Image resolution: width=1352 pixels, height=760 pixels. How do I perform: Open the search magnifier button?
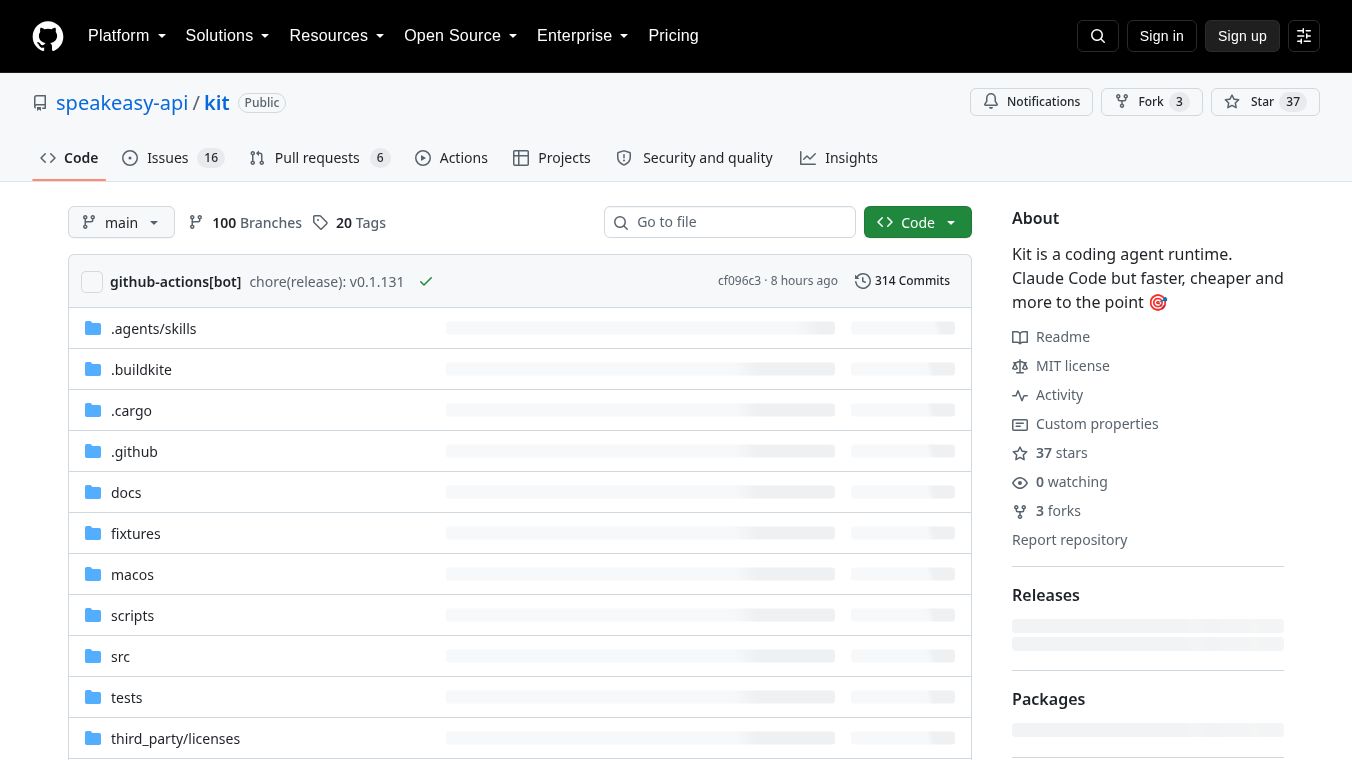pyautogui.click(x=1098, y=36)
